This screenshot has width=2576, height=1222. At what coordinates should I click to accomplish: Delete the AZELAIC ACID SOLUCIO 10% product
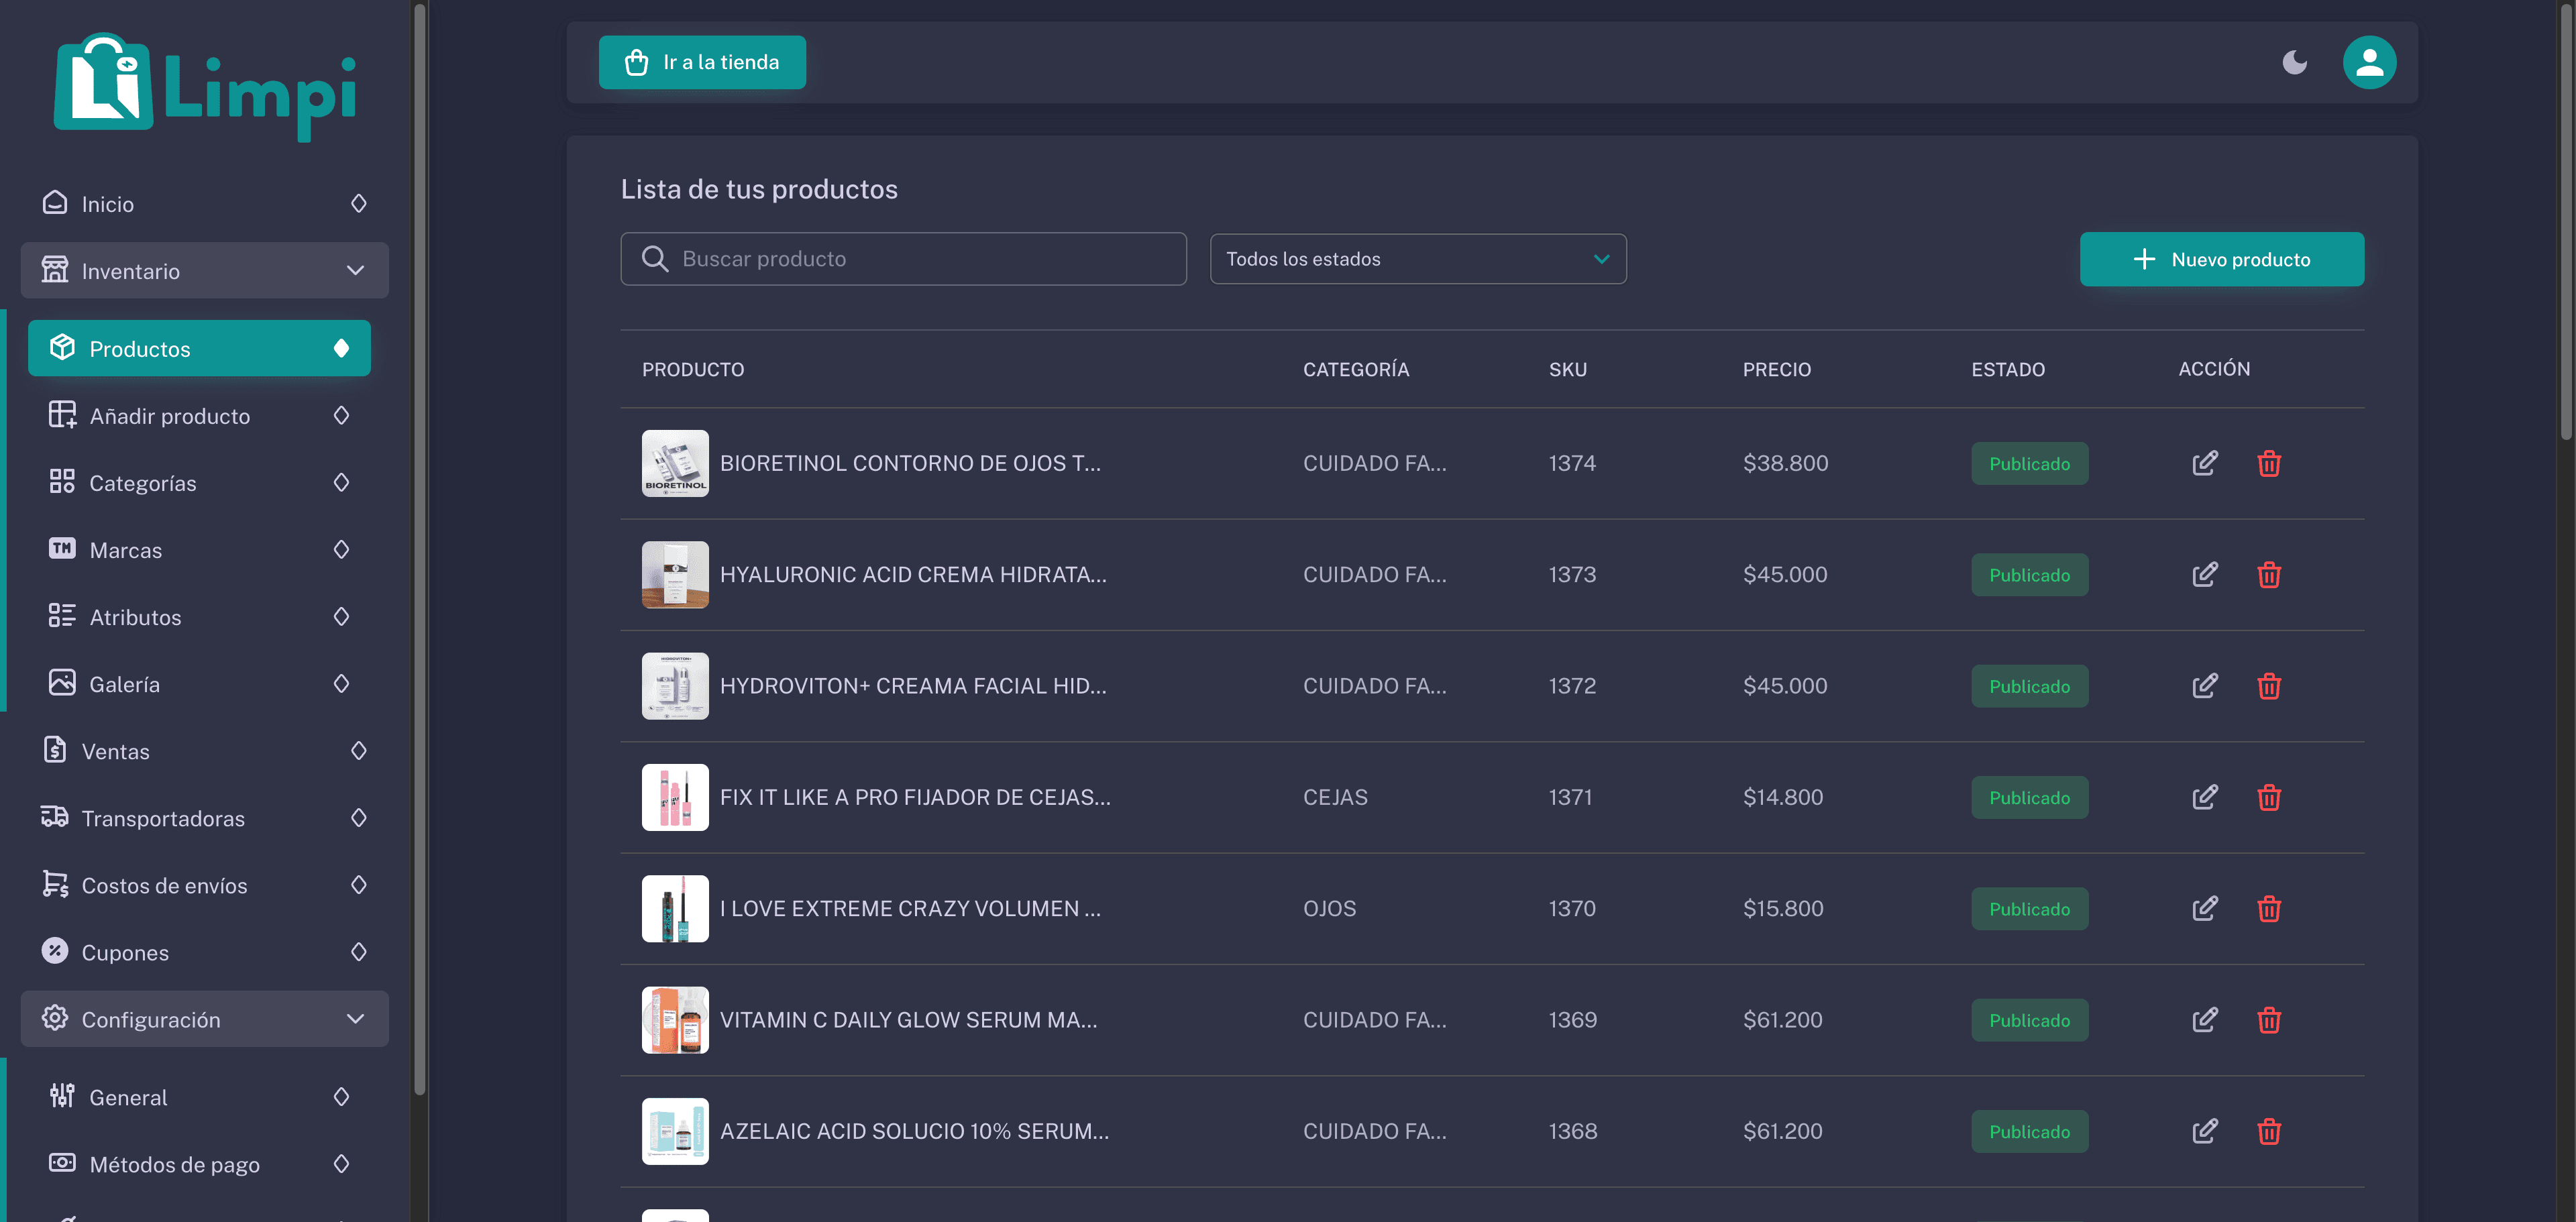click(x=2268, y=1131)
